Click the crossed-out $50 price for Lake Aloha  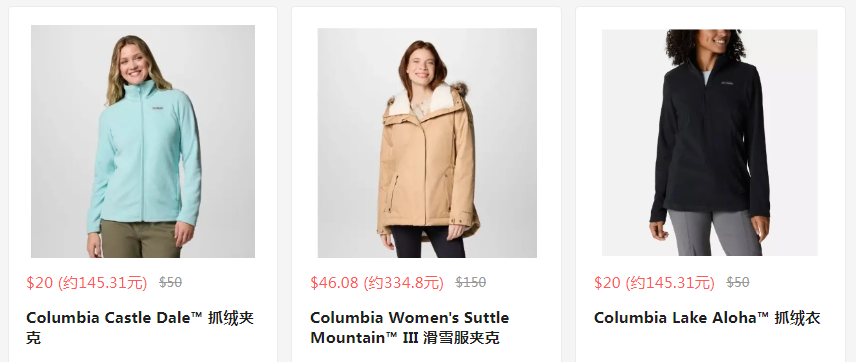(x=738, y=283)
